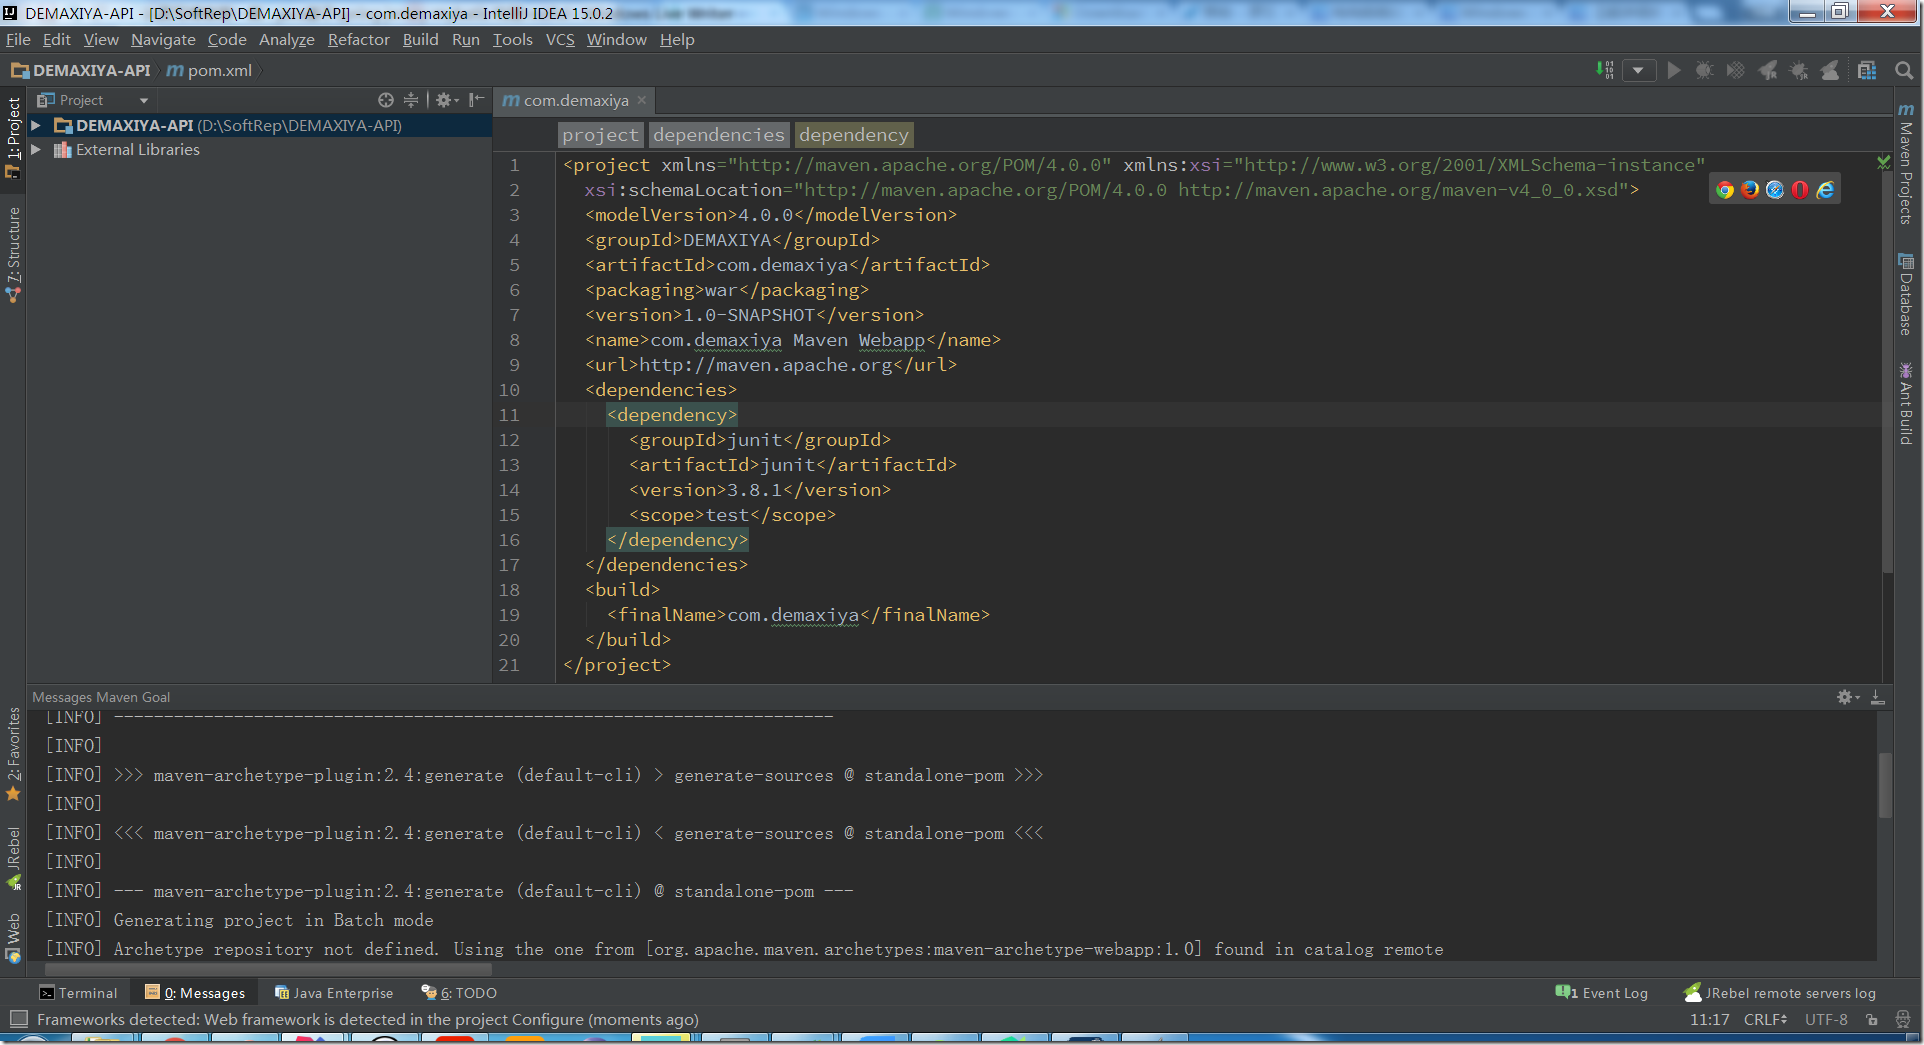Image resolution: width=1924 pixels, height=1045 pixels.
Task: Close the com.demaxiya editor tab
Action: click(x=642, y=100)
